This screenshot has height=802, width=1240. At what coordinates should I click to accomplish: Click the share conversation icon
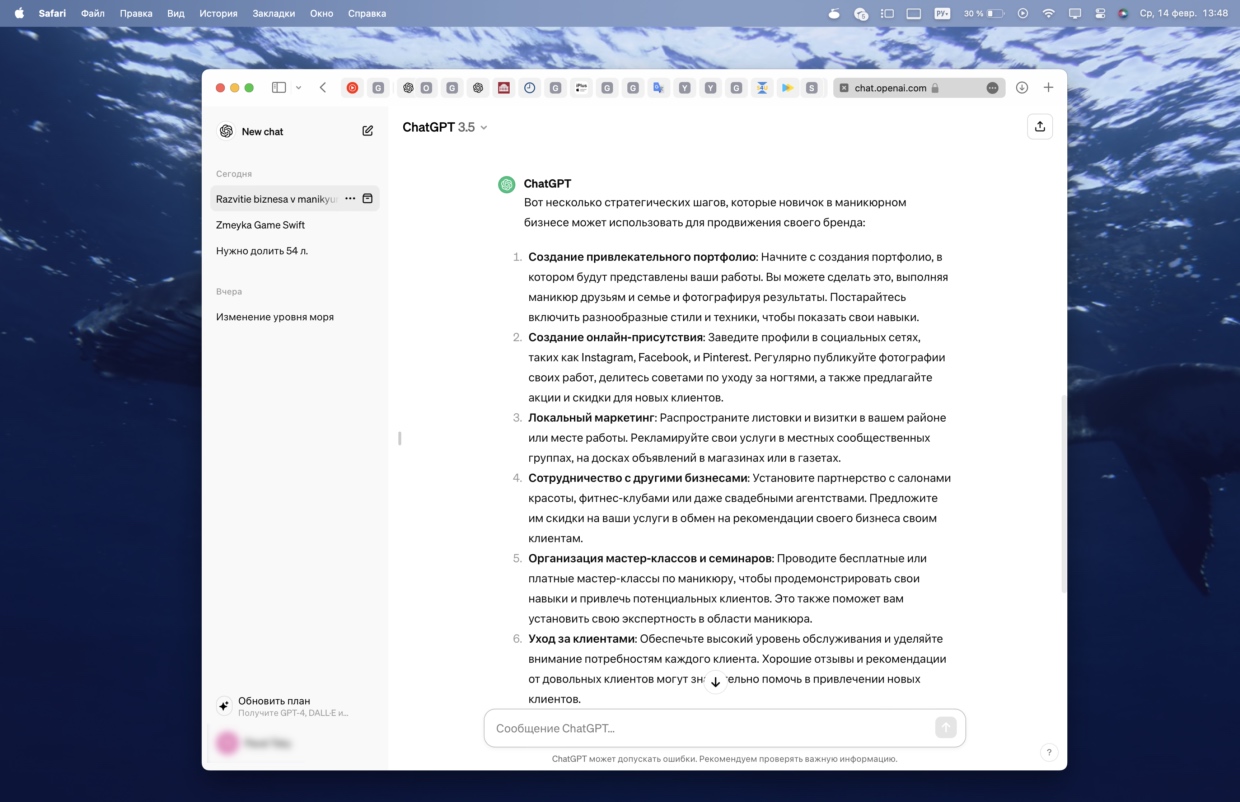point(1040,126)
